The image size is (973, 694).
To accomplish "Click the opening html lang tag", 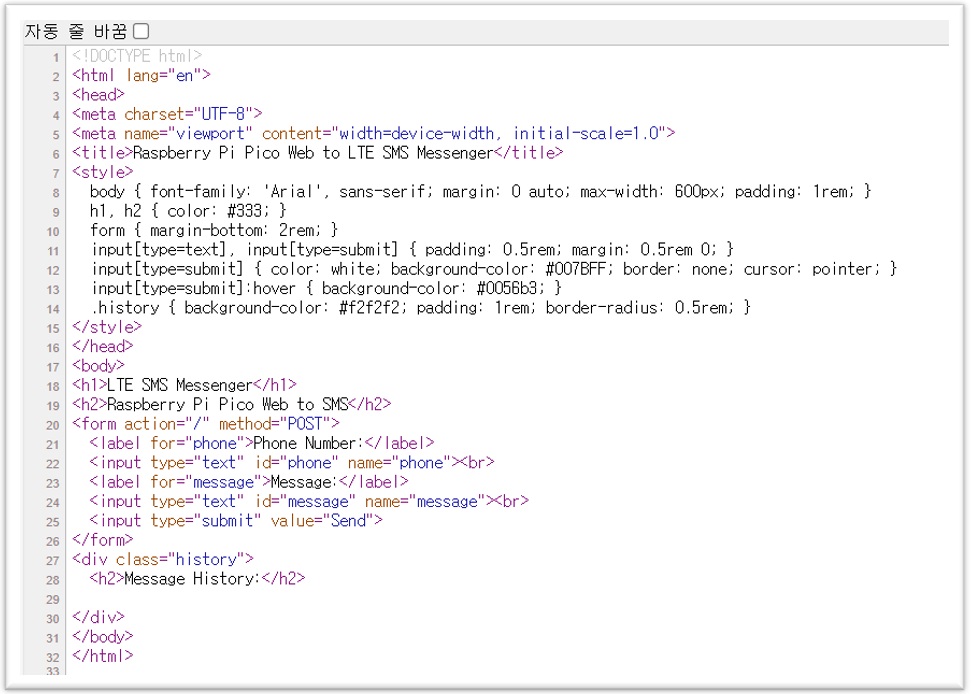I will (x=141, y=75).
